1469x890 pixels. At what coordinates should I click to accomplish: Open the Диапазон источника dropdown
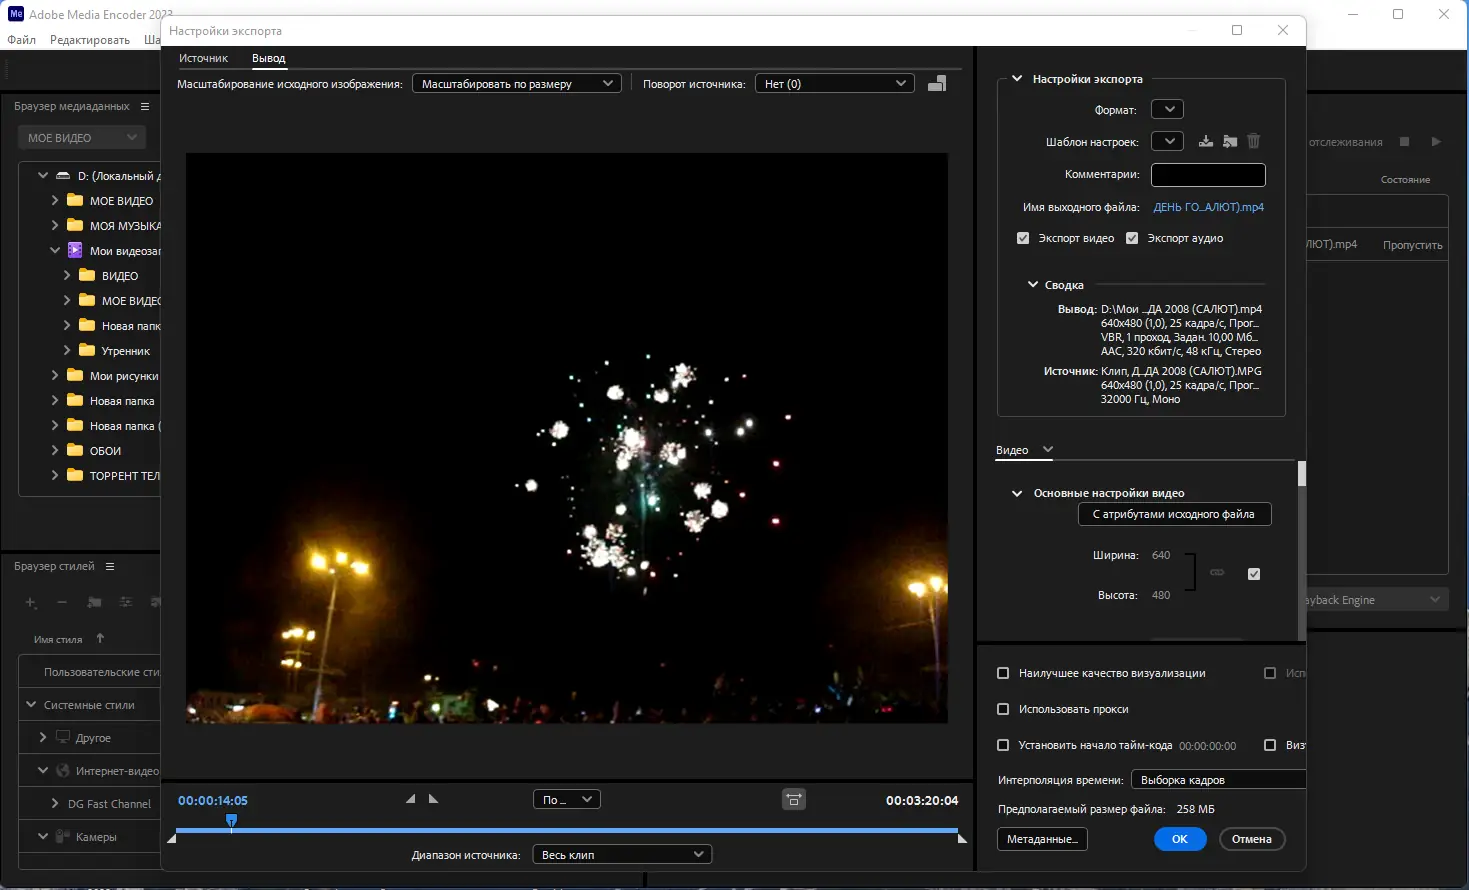click(623, 854)
